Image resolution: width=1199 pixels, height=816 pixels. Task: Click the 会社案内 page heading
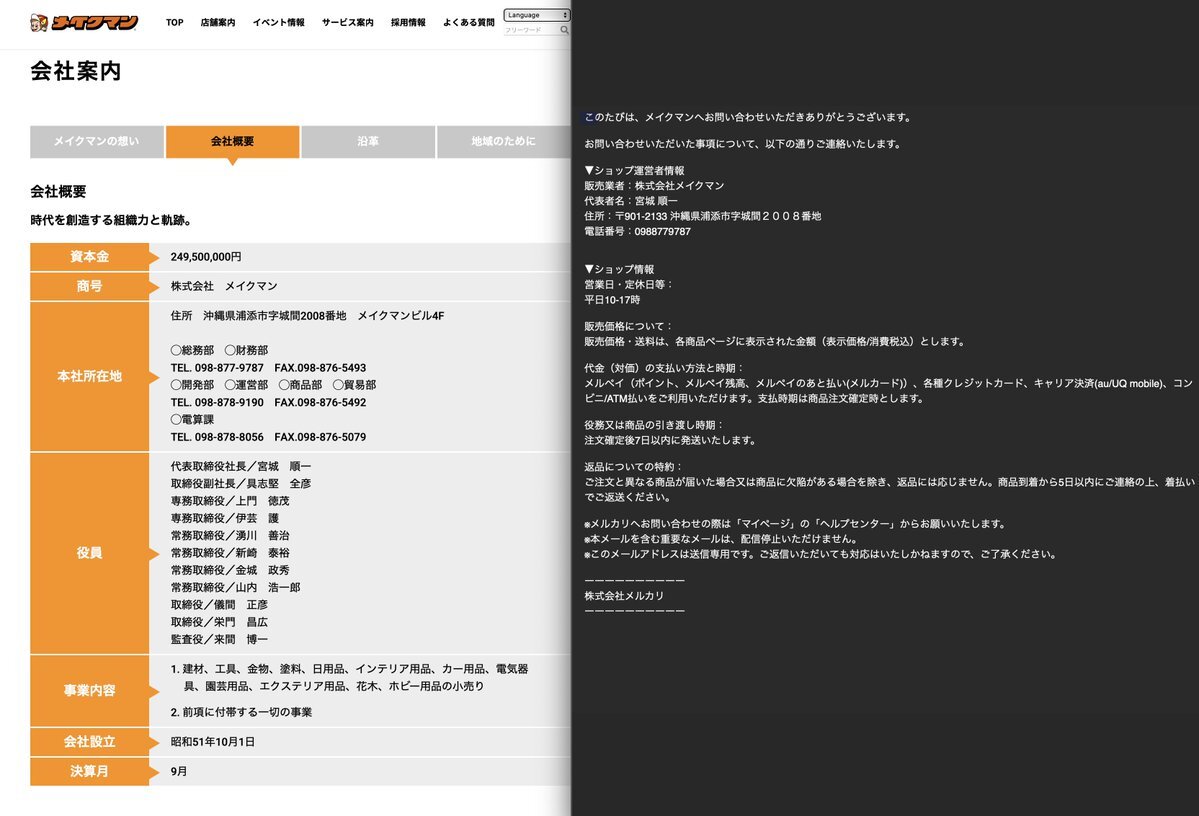(76, 71)
